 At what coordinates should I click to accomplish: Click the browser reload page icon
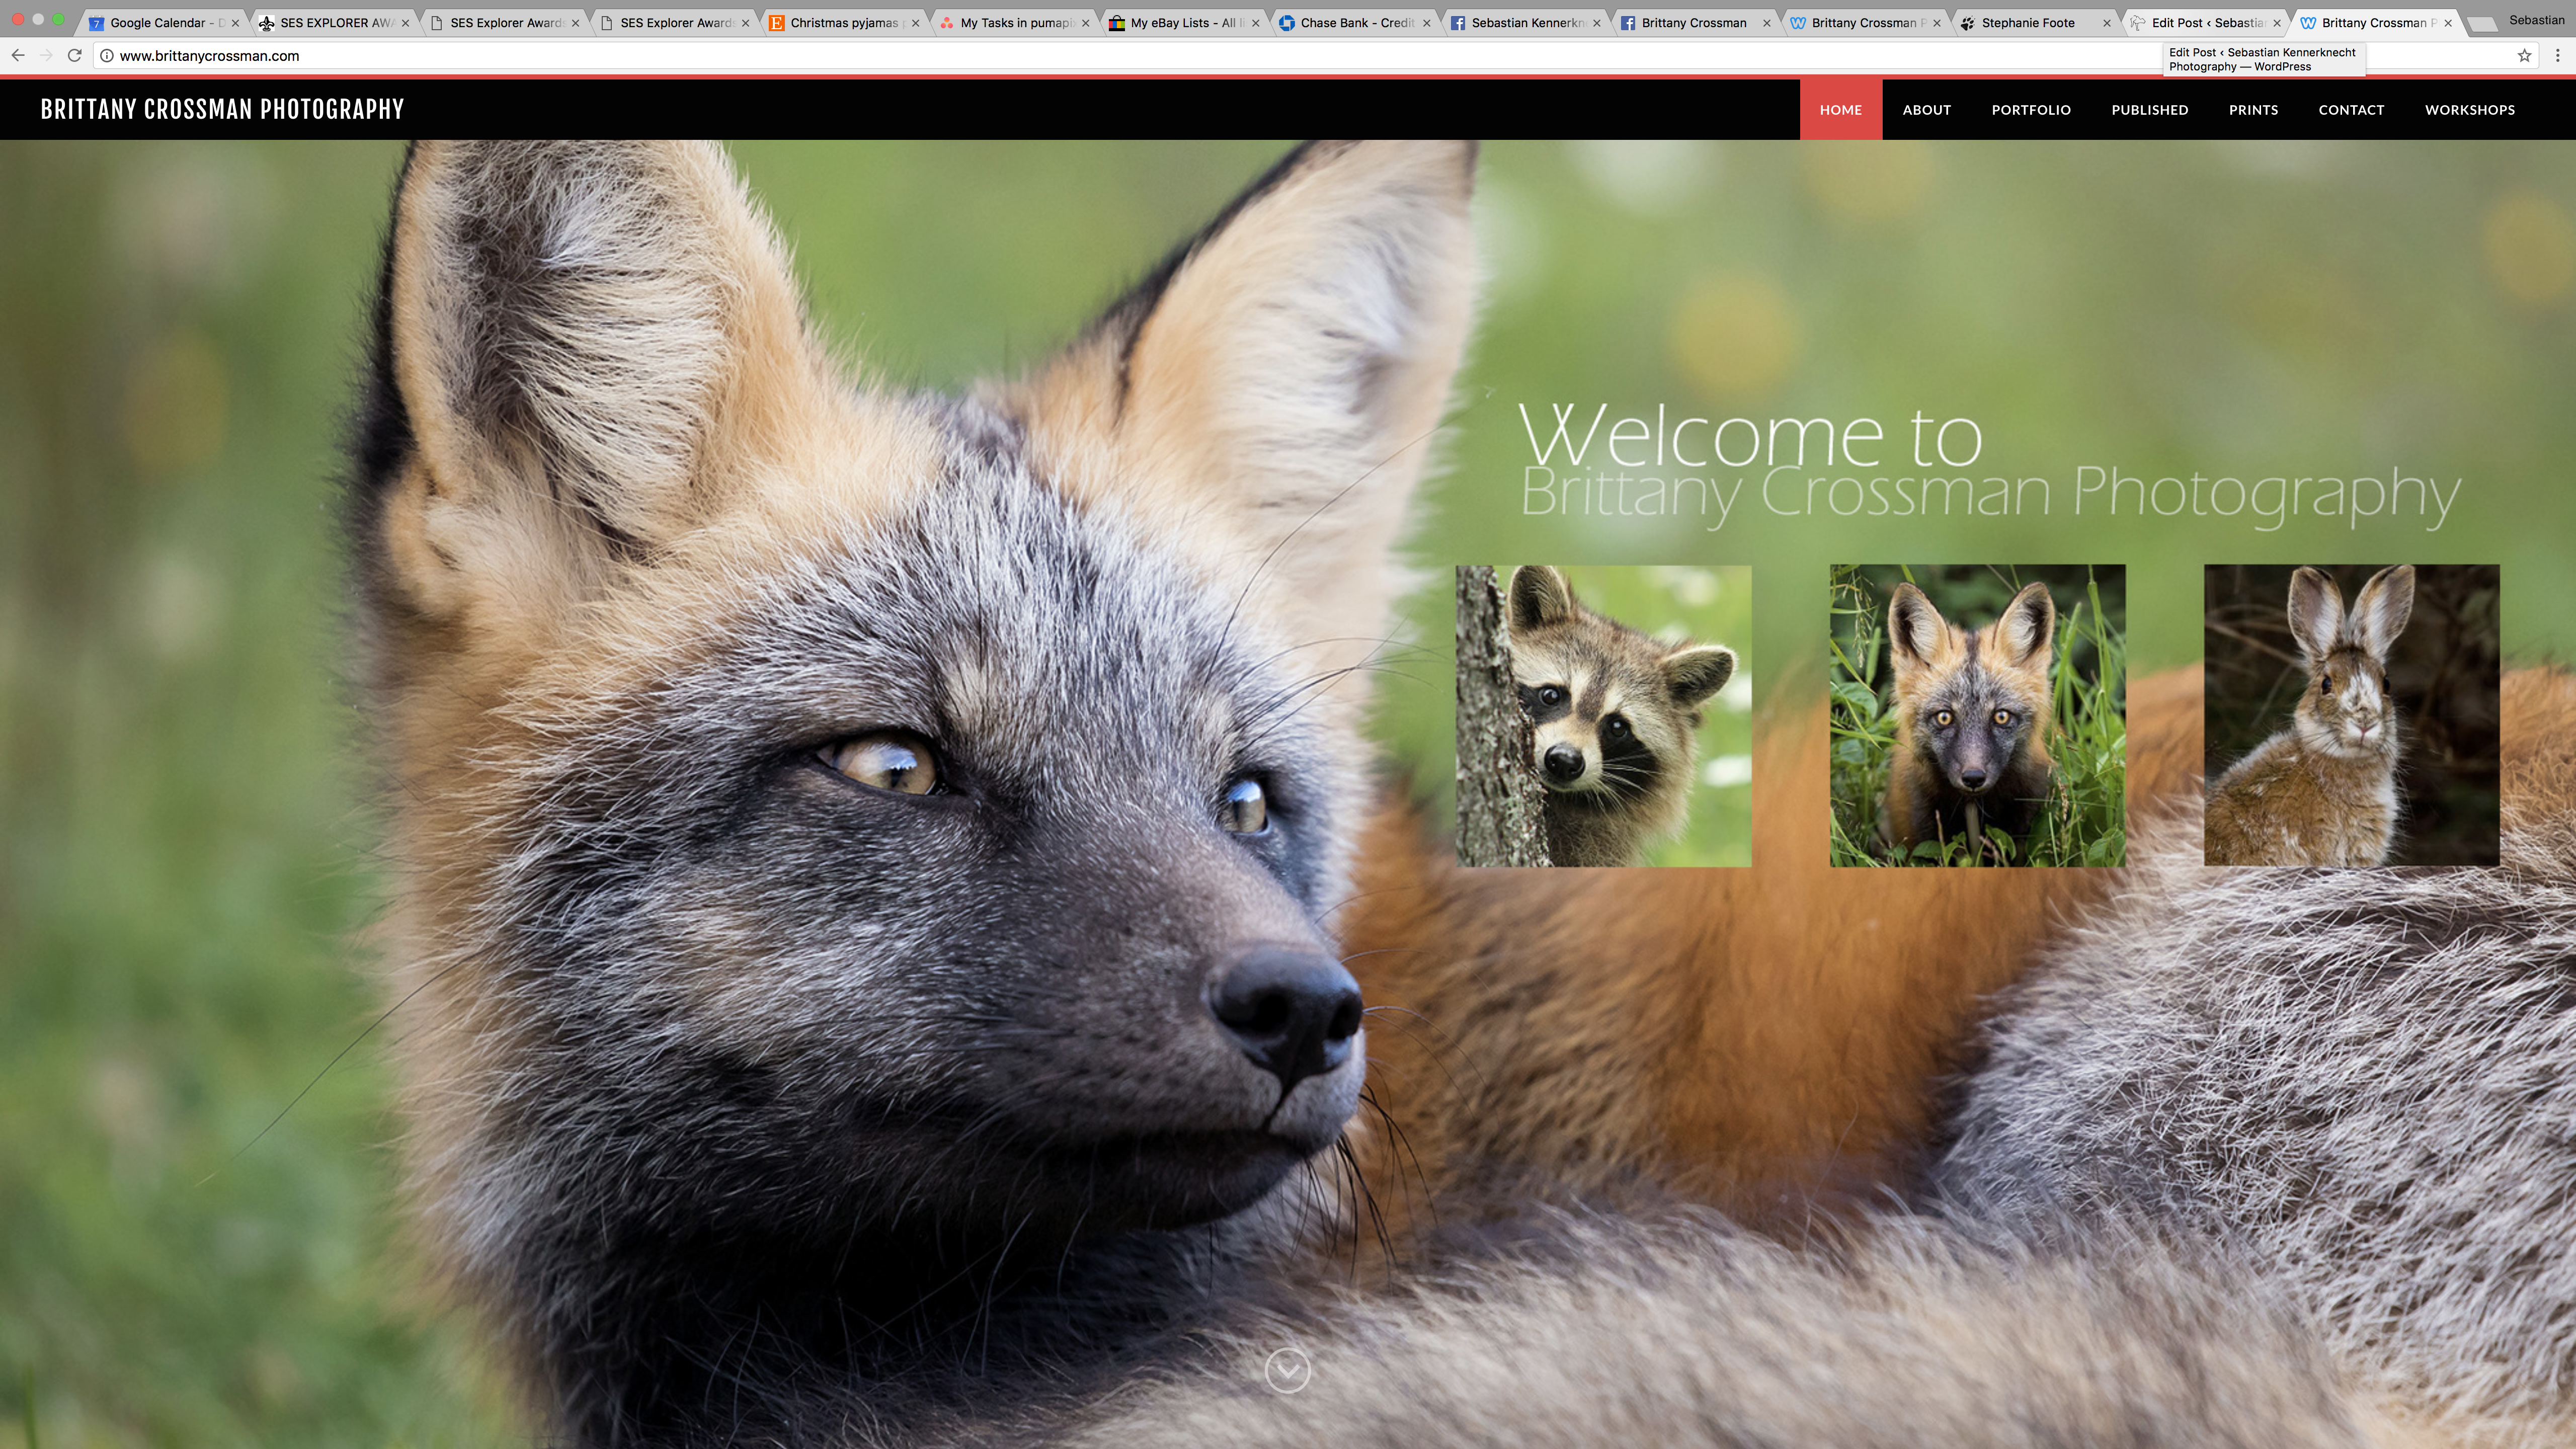click(x=74, y=55)
